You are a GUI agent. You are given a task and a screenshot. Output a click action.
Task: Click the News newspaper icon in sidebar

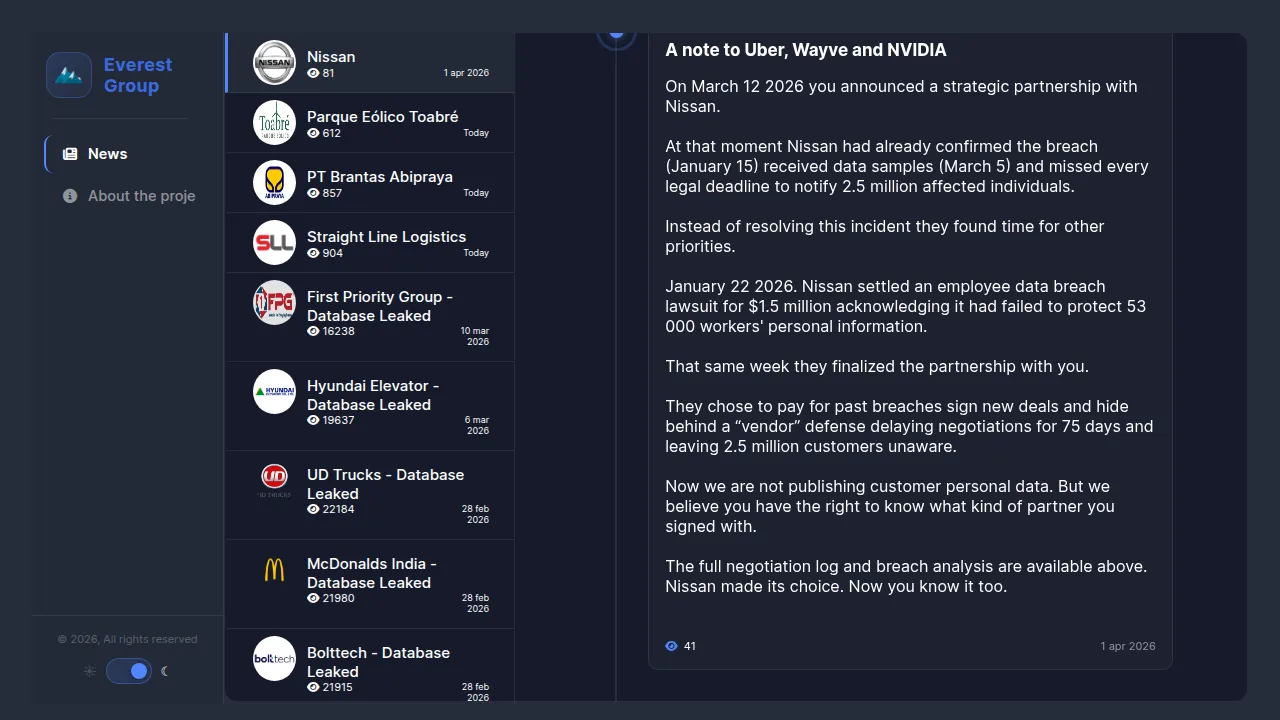click(70, 154)
